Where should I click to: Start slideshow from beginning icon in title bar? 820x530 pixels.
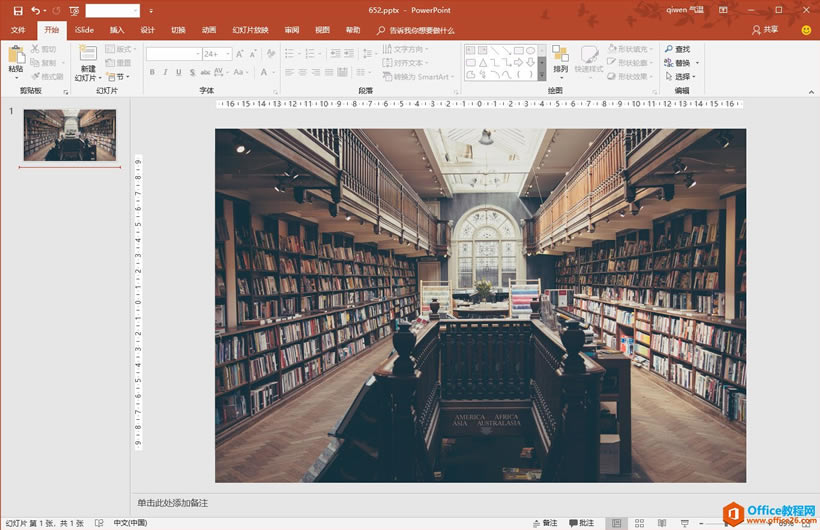(x=74, y=10)
